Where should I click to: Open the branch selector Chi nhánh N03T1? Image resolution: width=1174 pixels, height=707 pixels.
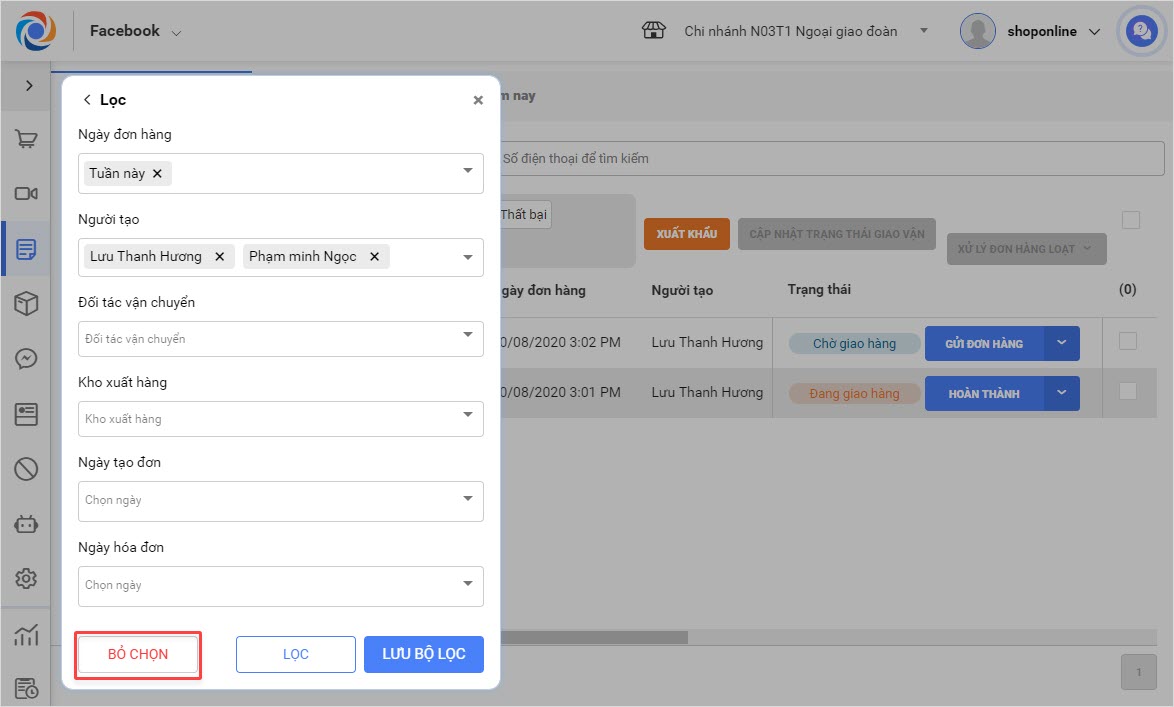pyautogui.click(x=790, y=31)
